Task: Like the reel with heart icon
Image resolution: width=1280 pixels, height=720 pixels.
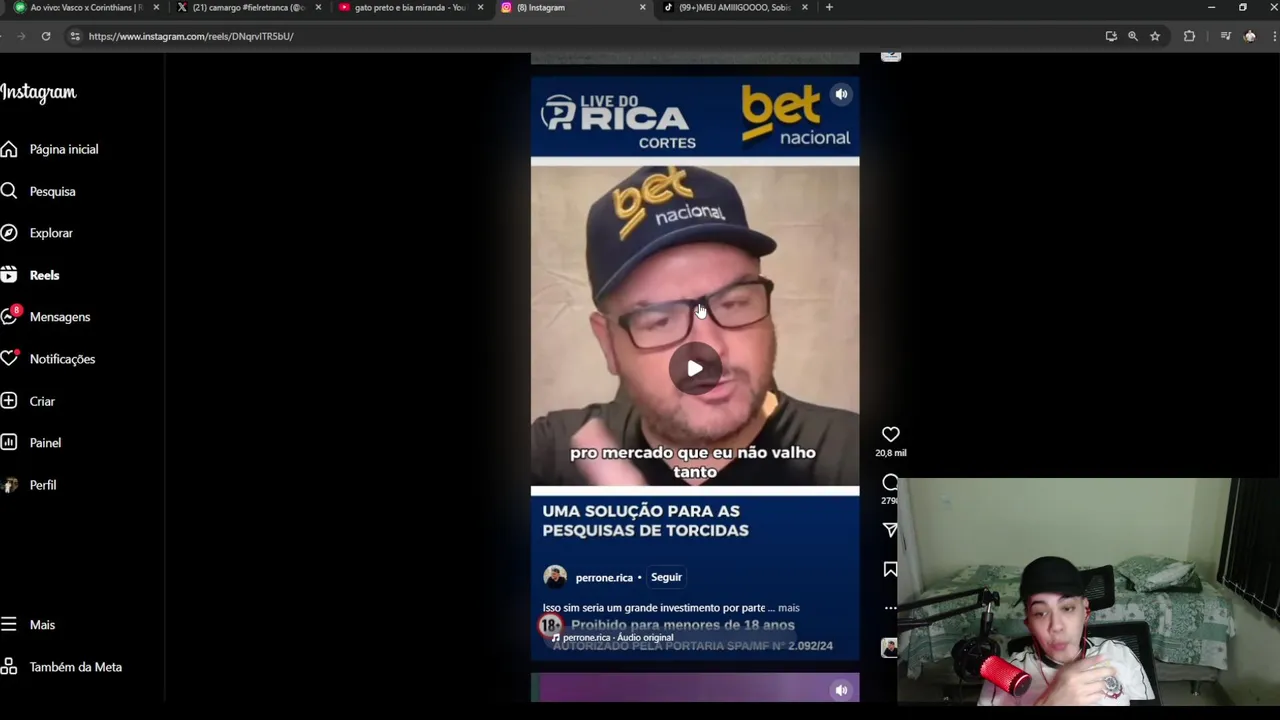Action: tap(890, 434)
